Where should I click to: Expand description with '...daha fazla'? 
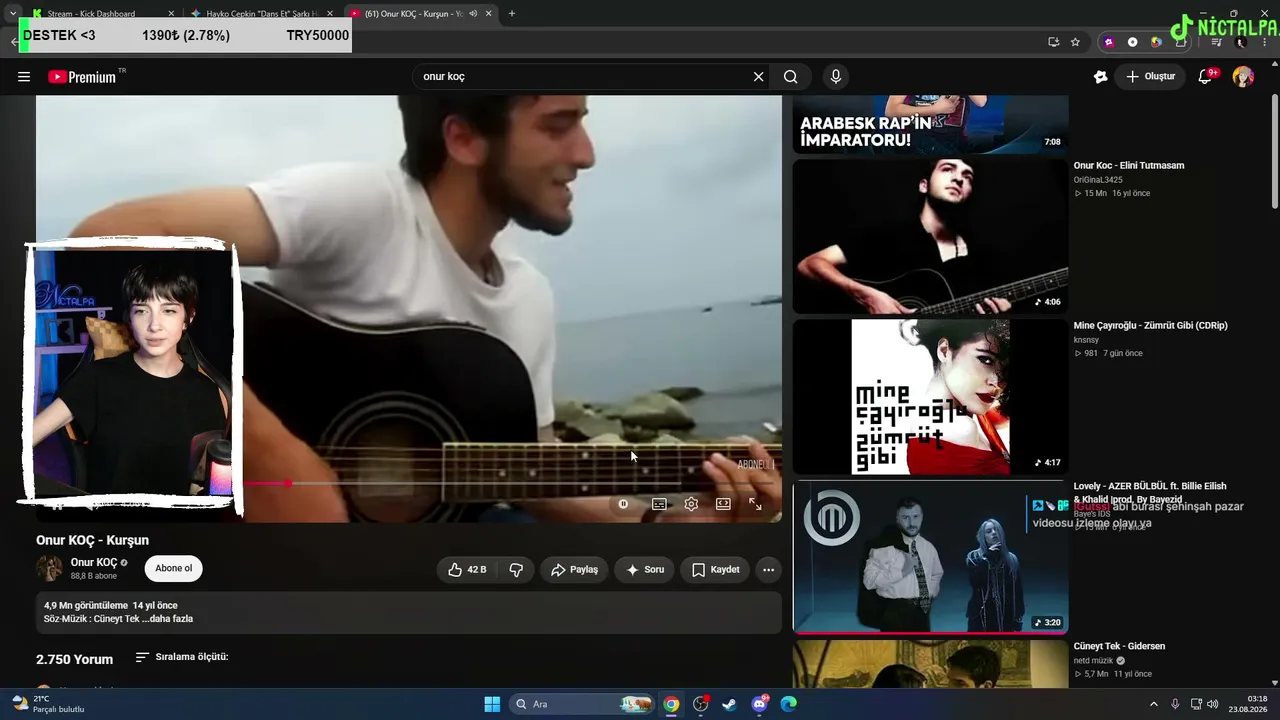(168, 619)
